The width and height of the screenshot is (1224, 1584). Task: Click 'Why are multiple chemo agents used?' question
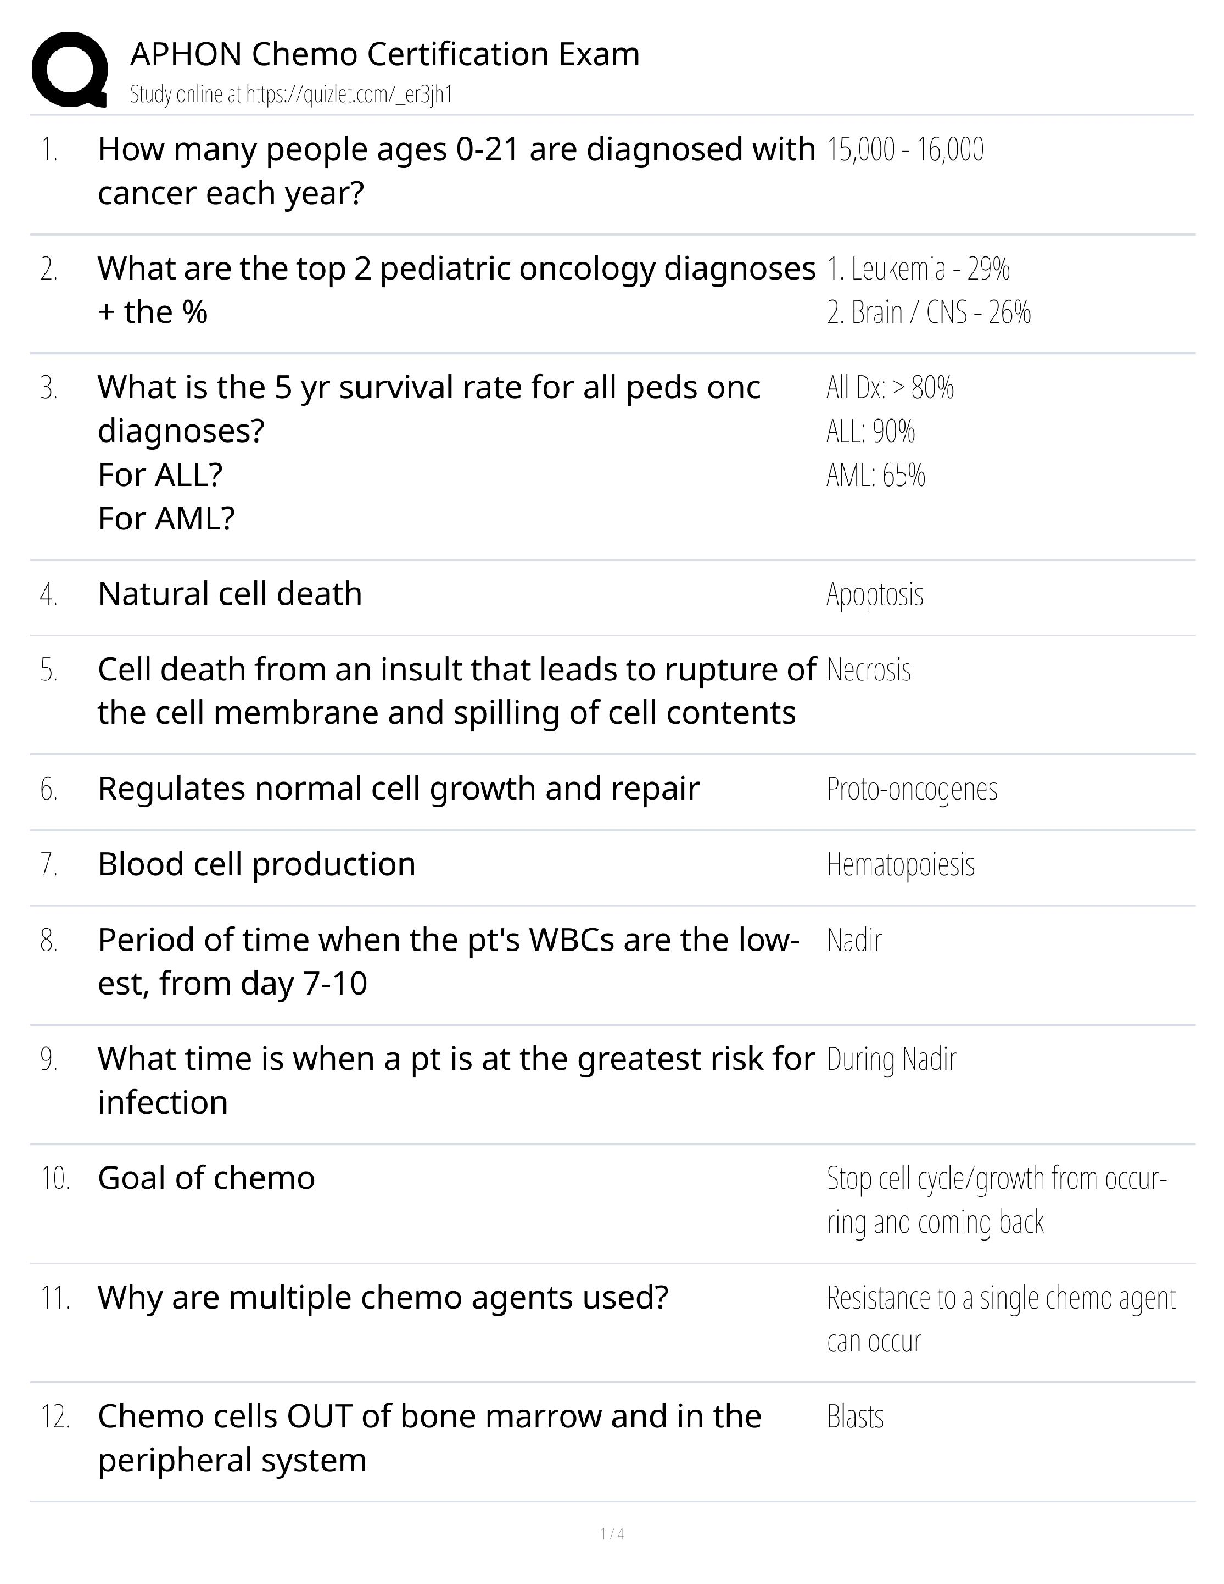(383, 1298)
